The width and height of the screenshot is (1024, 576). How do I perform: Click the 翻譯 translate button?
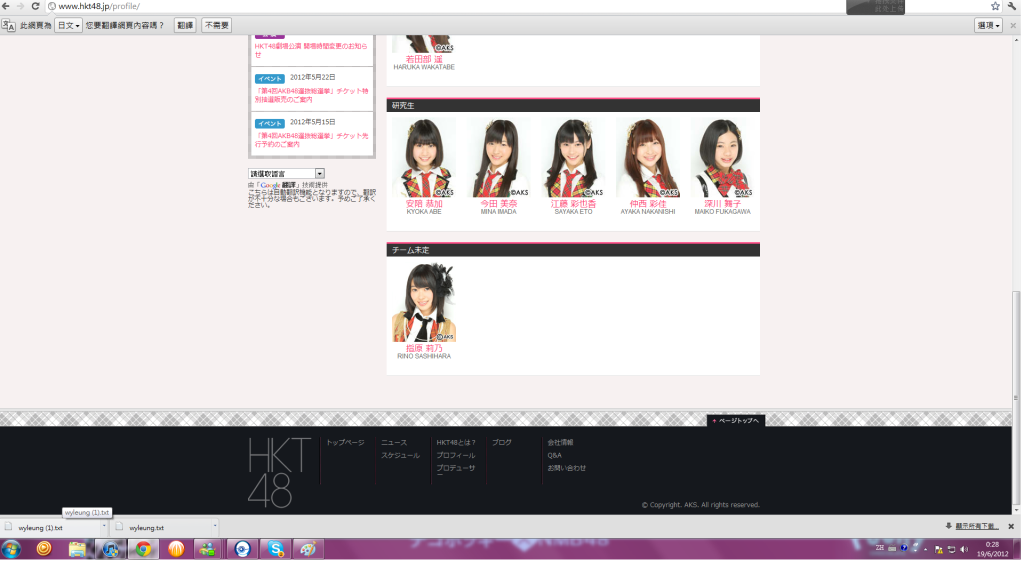click(185, 25)
